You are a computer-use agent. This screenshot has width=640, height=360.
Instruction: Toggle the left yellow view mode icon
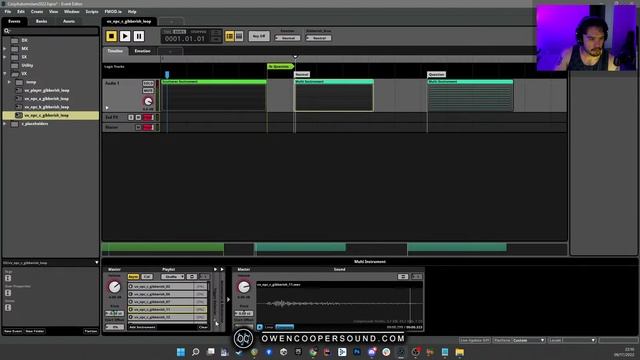pos(230,37)
